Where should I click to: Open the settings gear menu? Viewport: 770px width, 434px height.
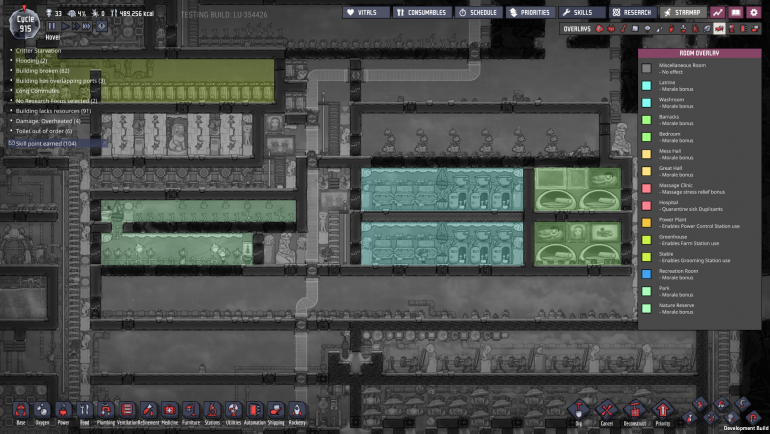[x=753, y=12]
